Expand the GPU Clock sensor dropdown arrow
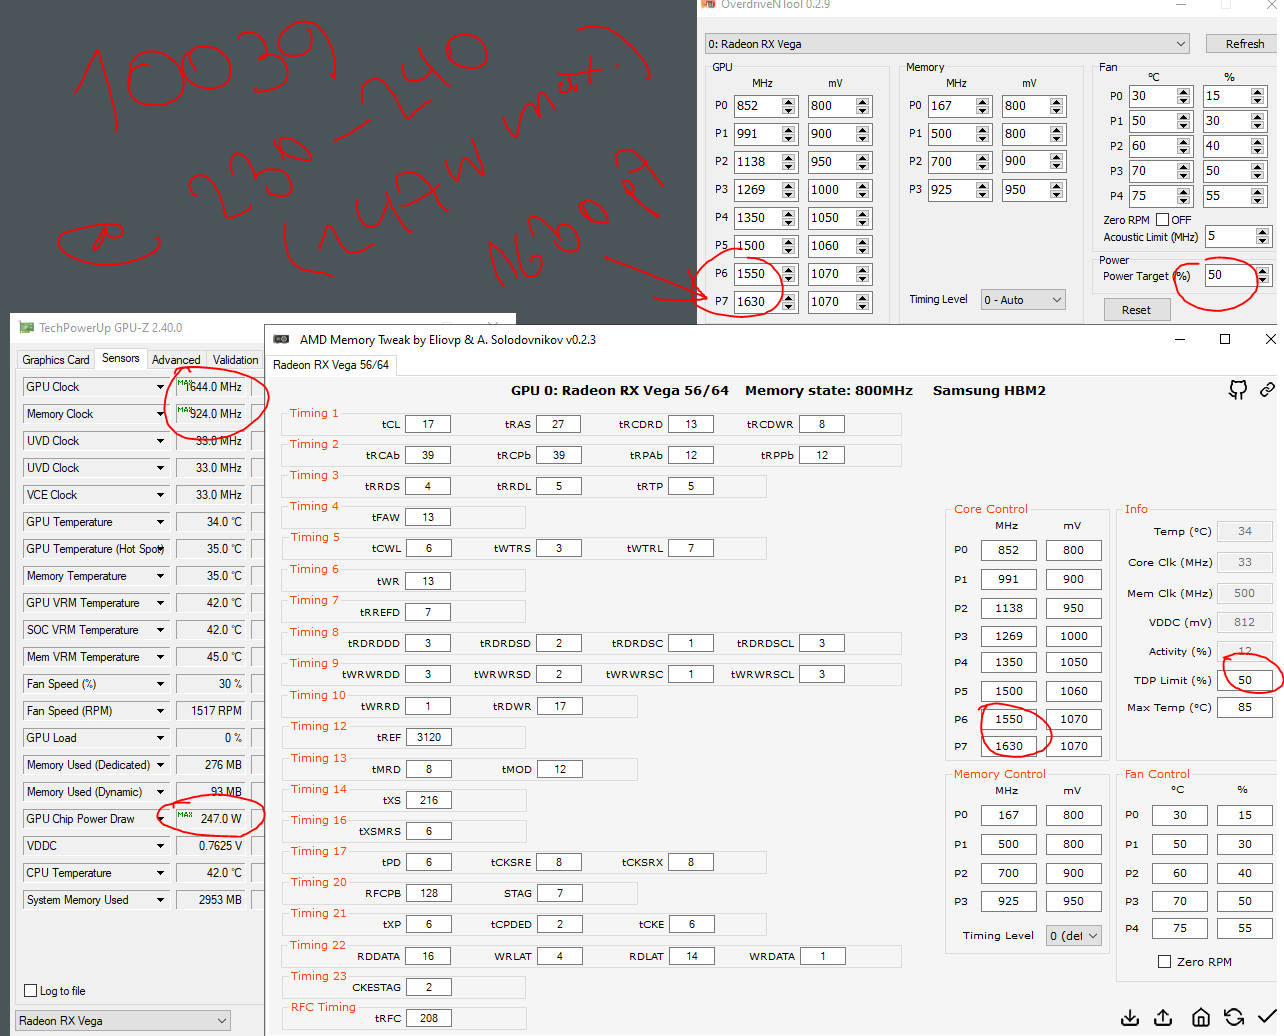The width and height of the screenshot is (1284, 1036). click(x=160, y=387)
